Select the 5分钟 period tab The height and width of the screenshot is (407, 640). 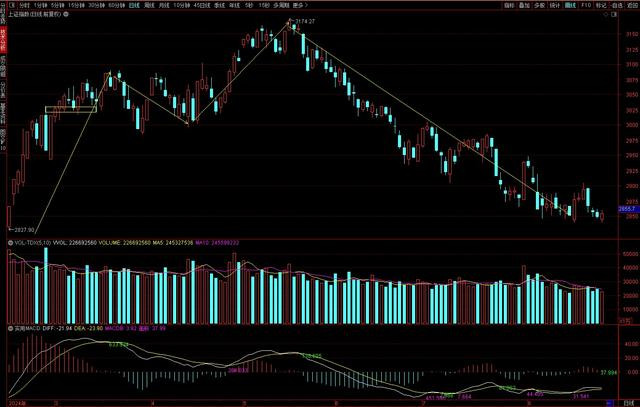(x=58, y=5)
